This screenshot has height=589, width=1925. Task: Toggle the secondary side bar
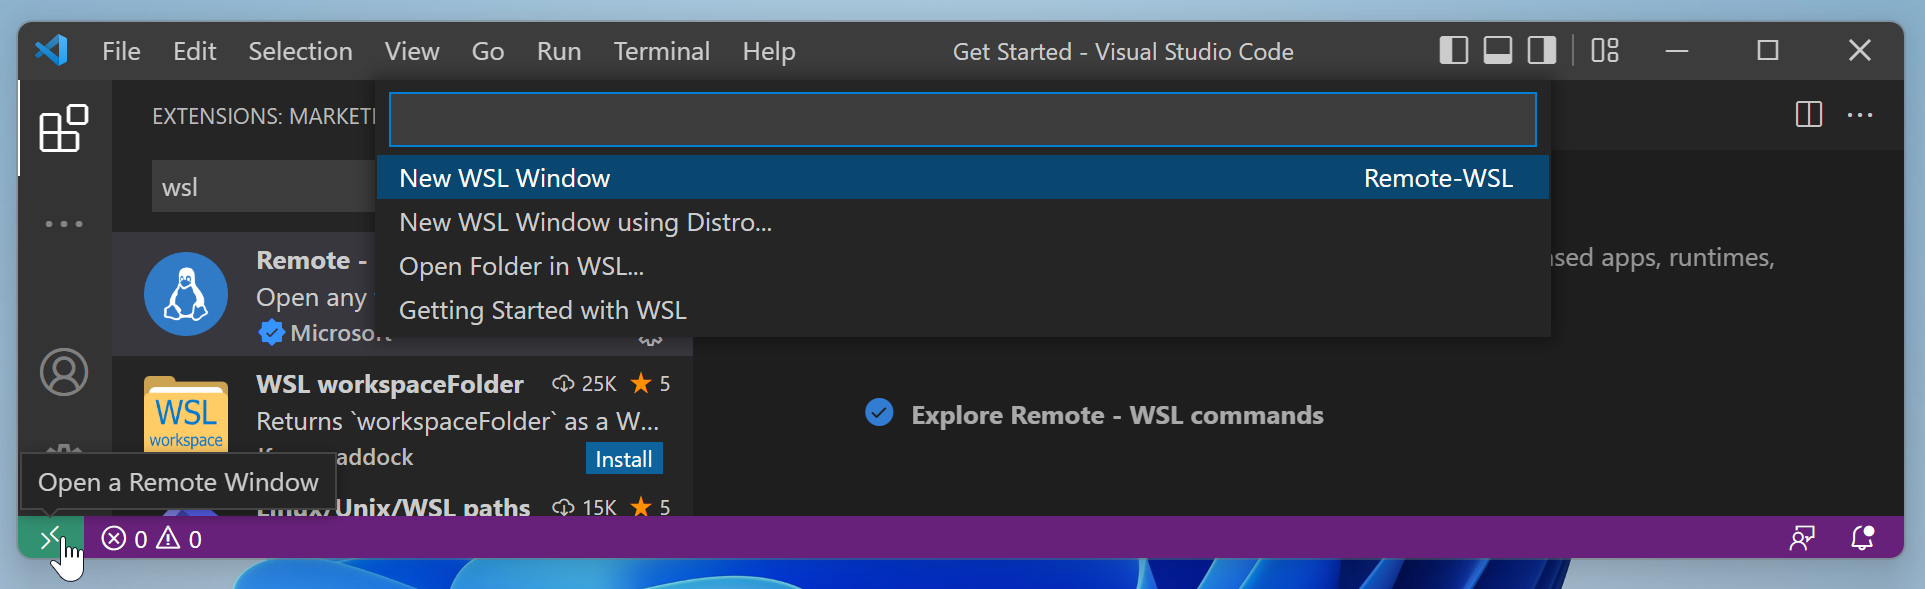[x=1541, y=51]
